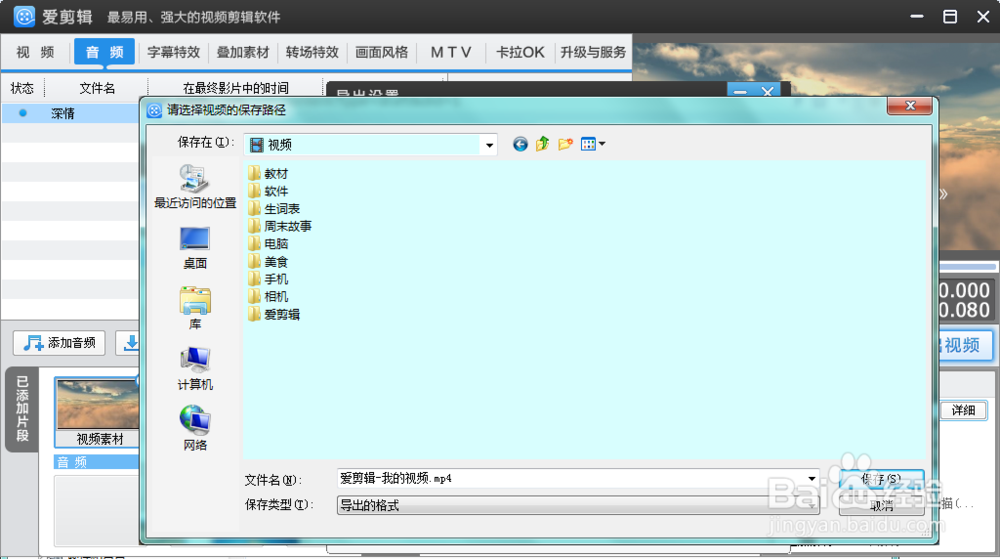Select Computer (计算机) in places sidebar
This screenshot has height=559, width=1000.
point(195,368)
